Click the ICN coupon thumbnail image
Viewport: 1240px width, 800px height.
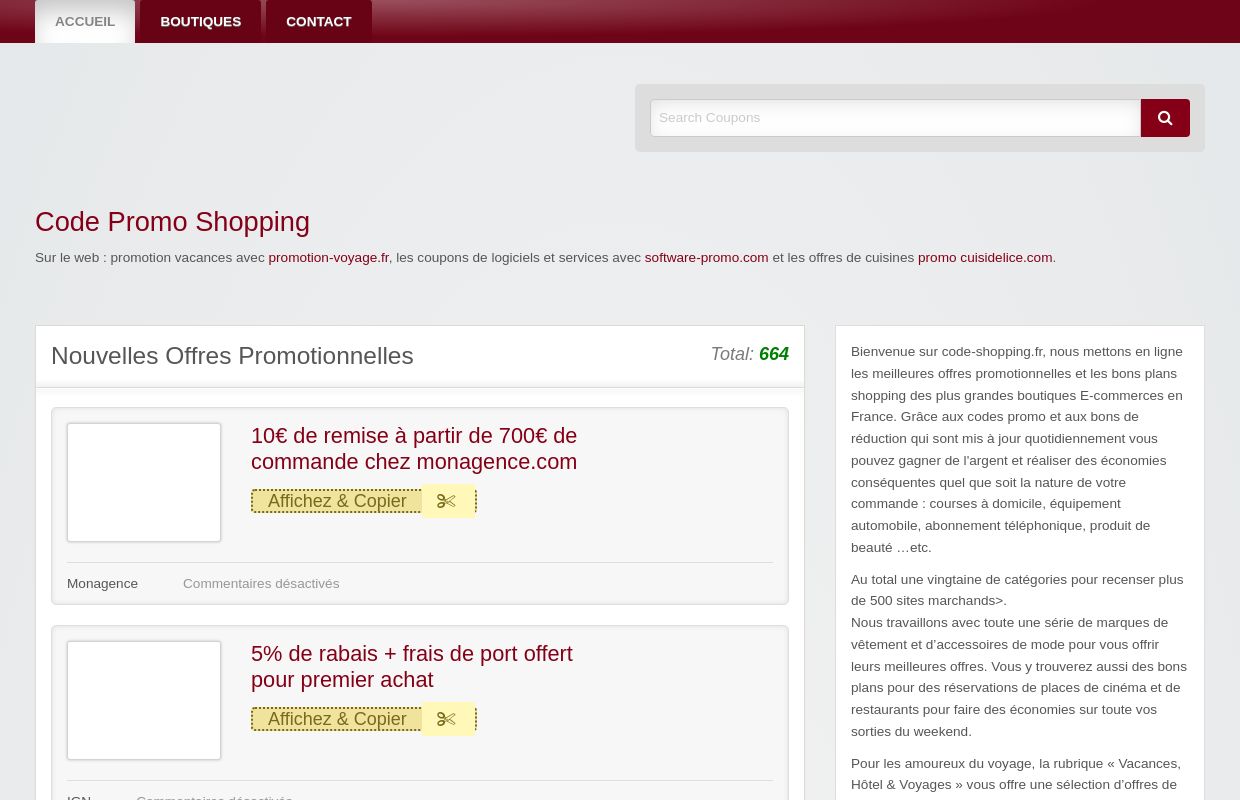143,700
